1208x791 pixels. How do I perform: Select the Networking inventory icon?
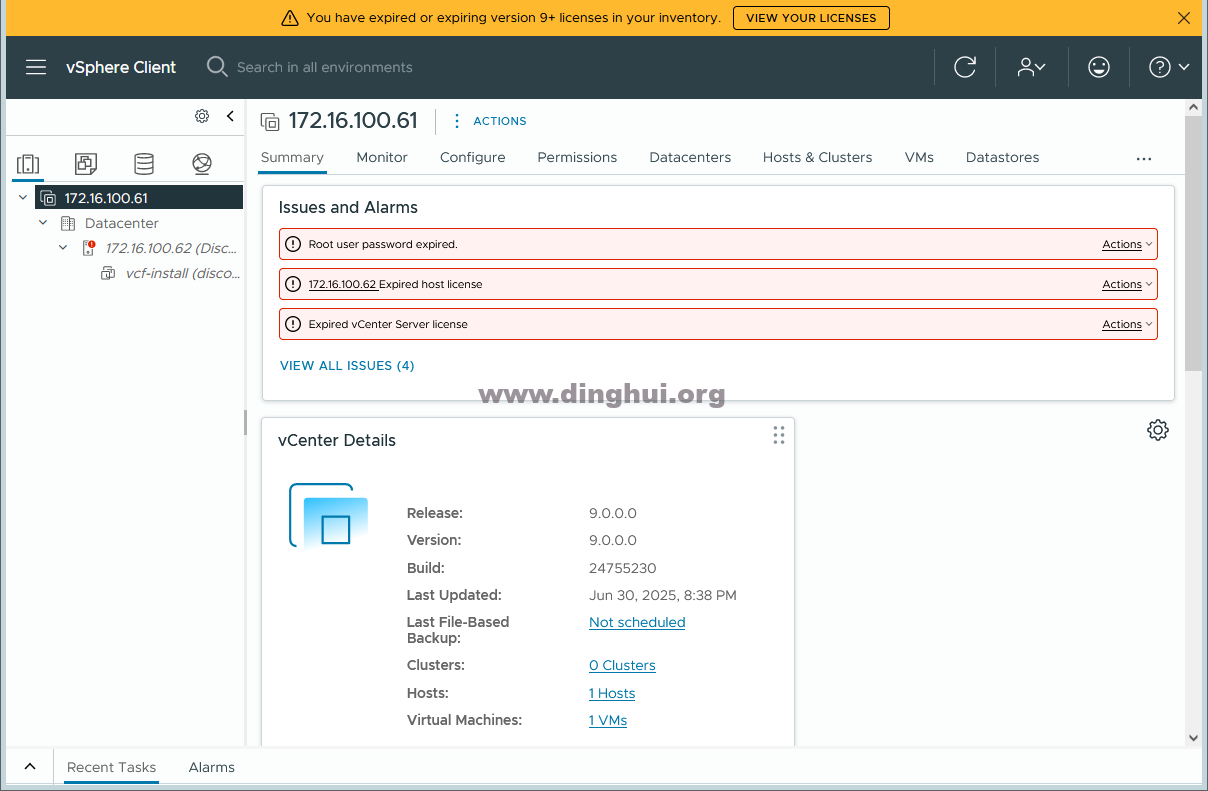202,164
